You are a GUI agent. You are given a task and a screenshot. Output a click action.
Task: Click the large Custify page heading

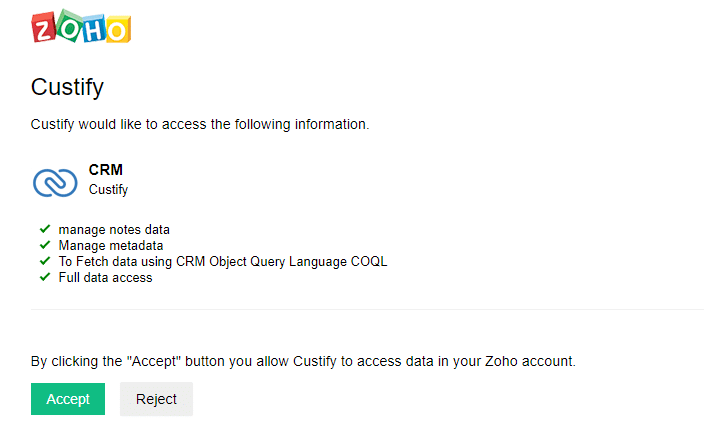[x=67, y=87]
